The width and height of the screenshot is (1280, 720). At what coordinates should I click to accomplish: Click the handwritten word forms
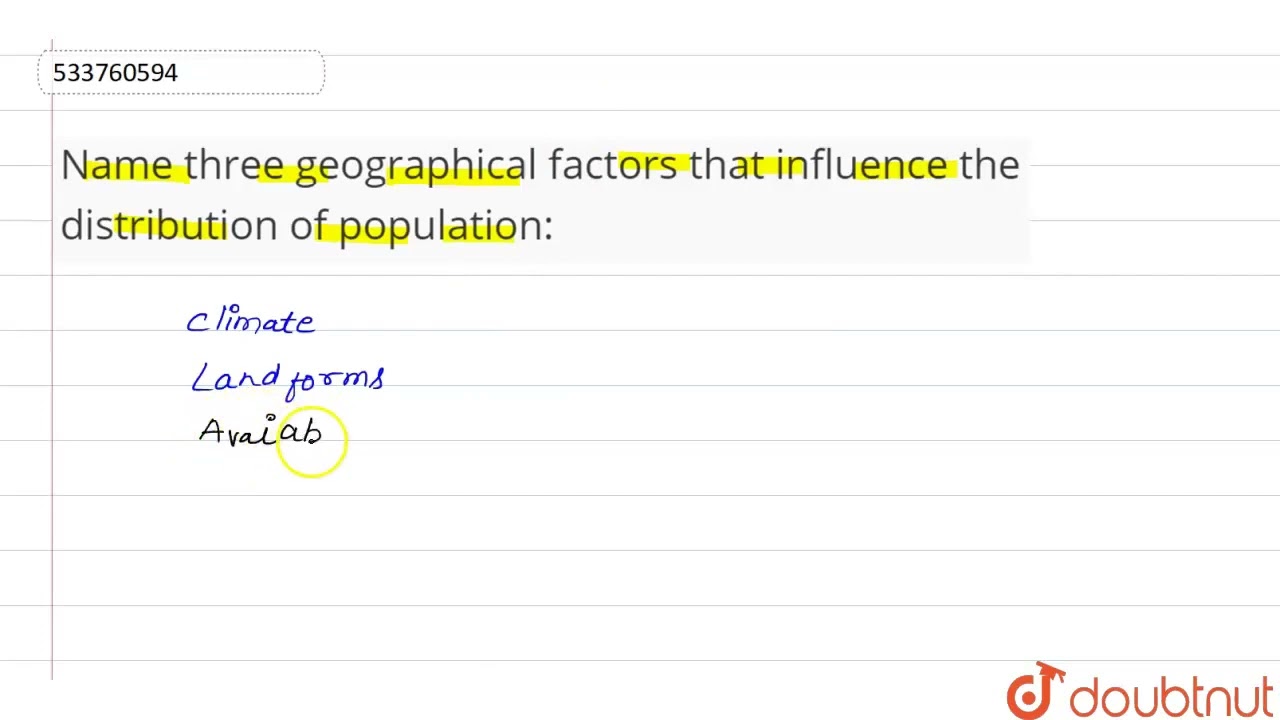tap(336, 379)
